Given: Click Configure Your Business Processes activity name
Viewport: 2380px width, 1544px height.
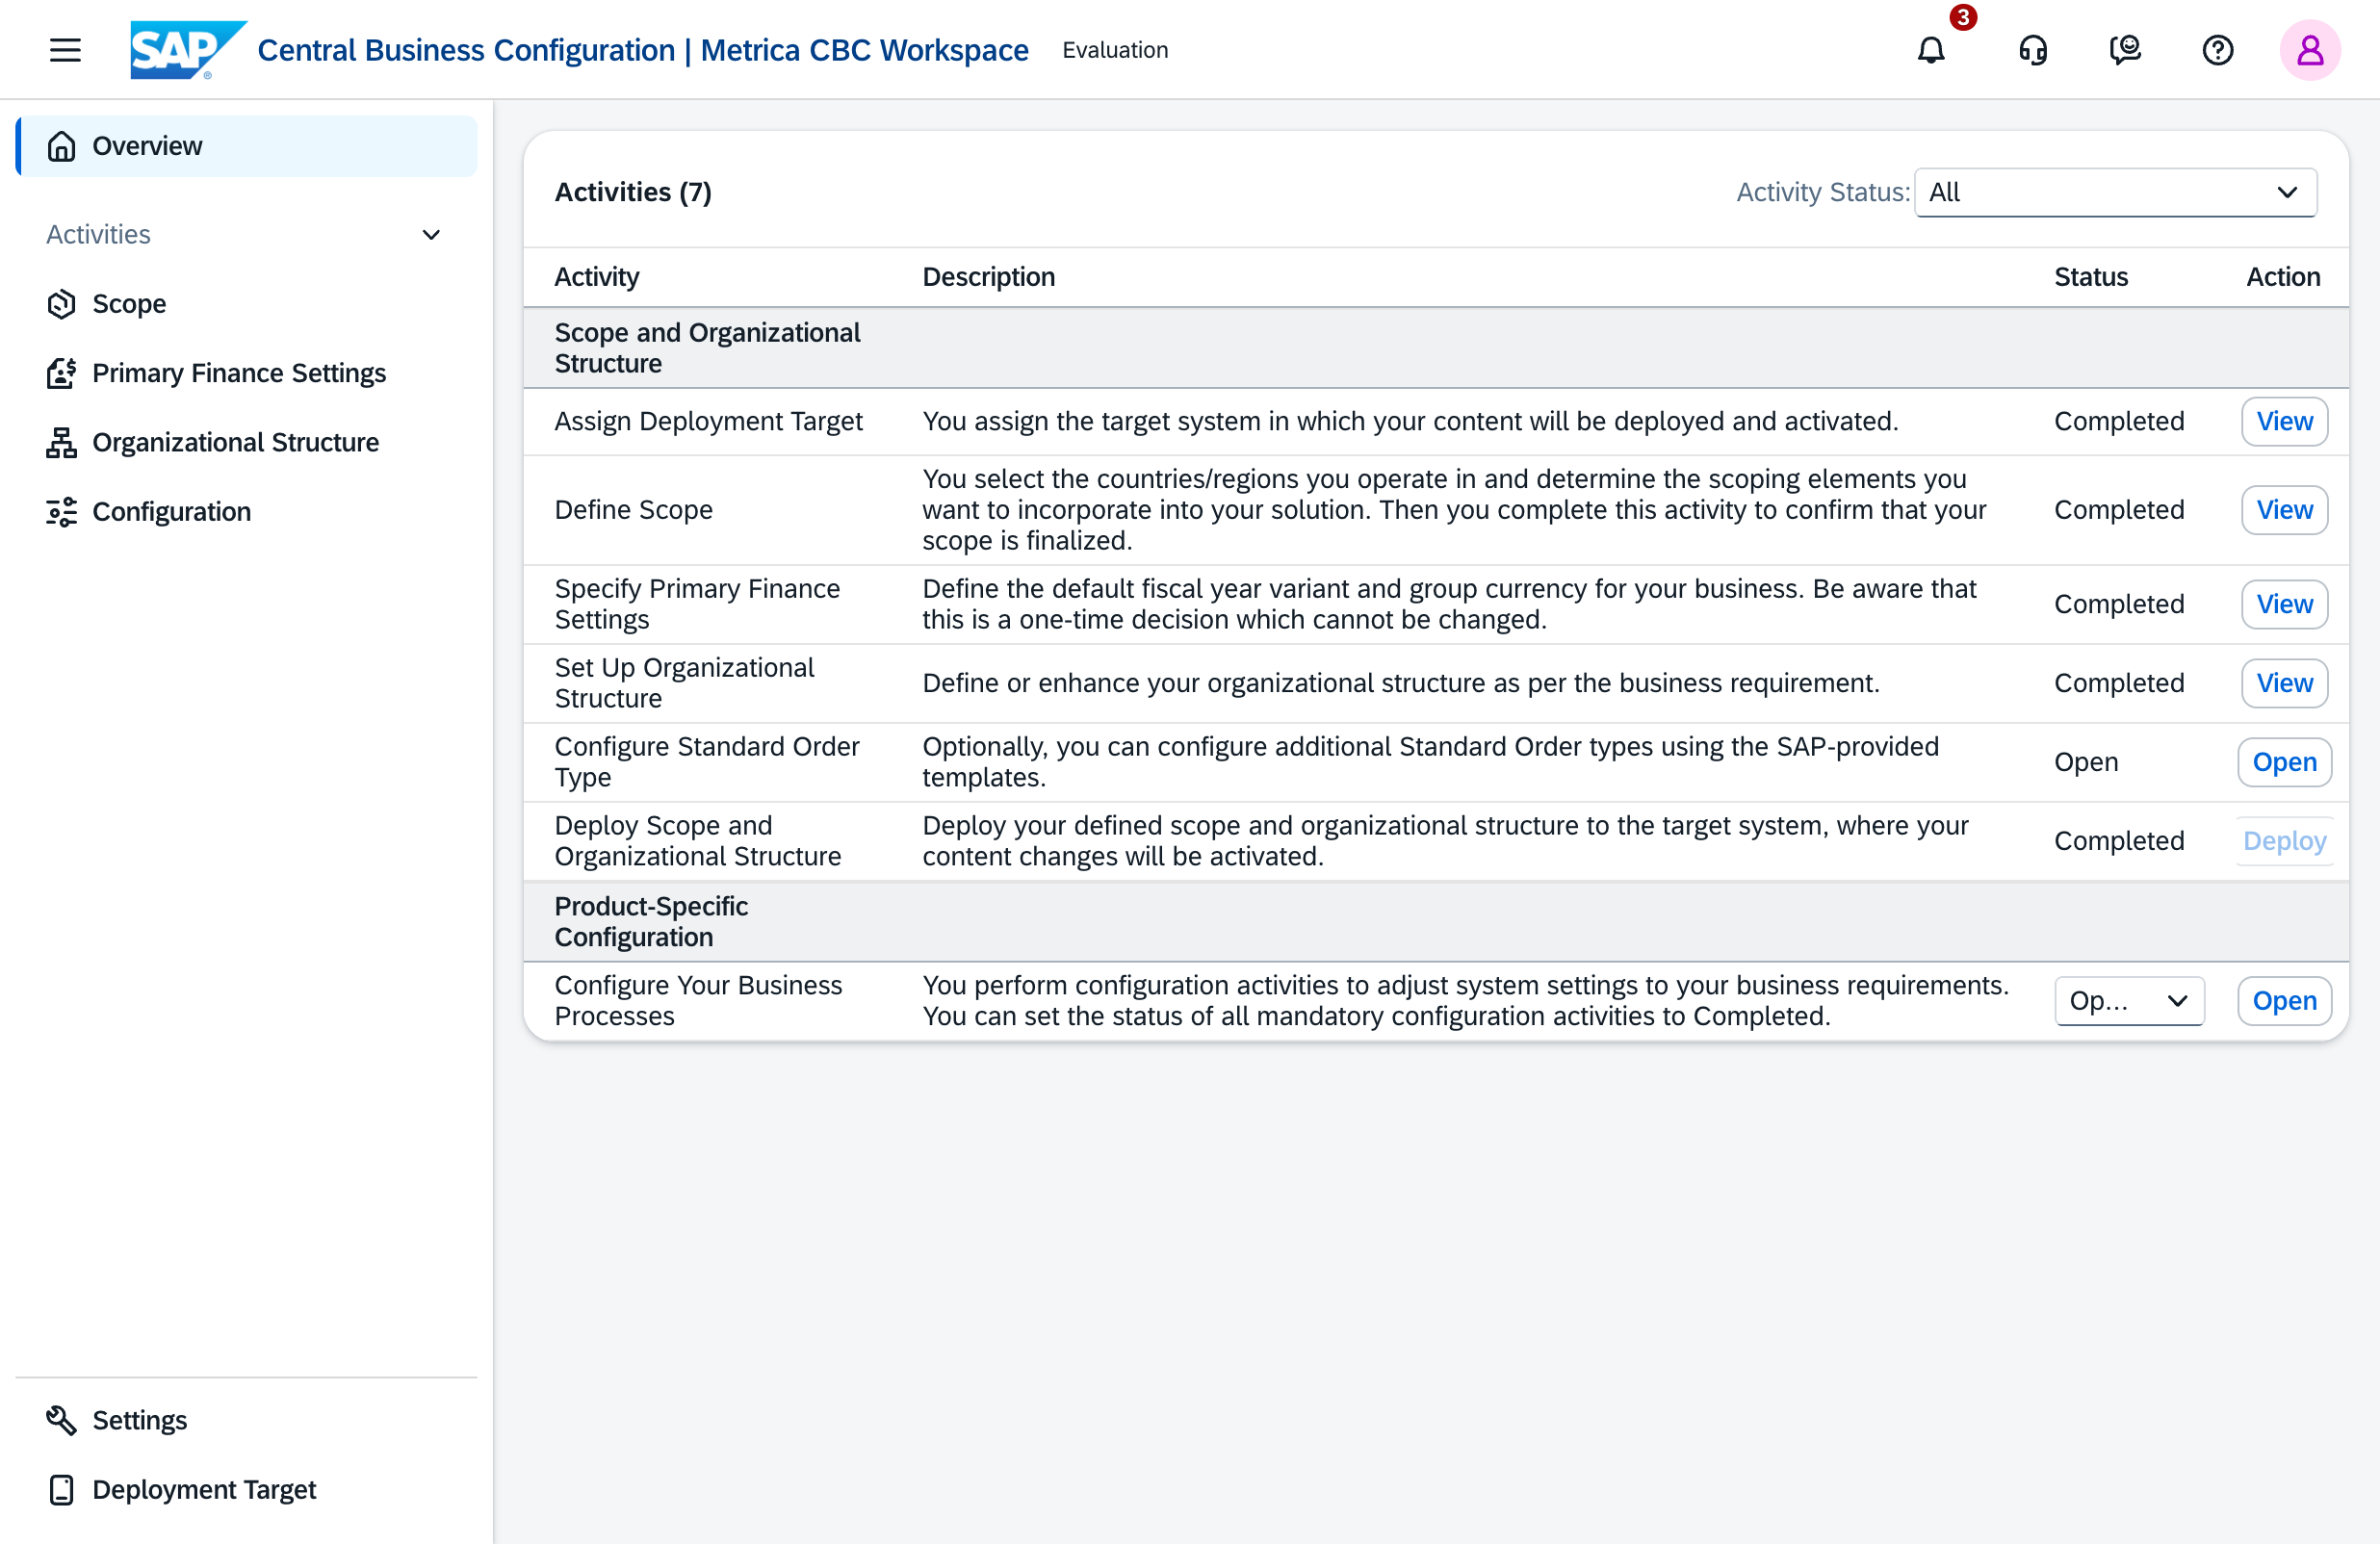Looking at the screenshot, I should tap(698, 1001).
